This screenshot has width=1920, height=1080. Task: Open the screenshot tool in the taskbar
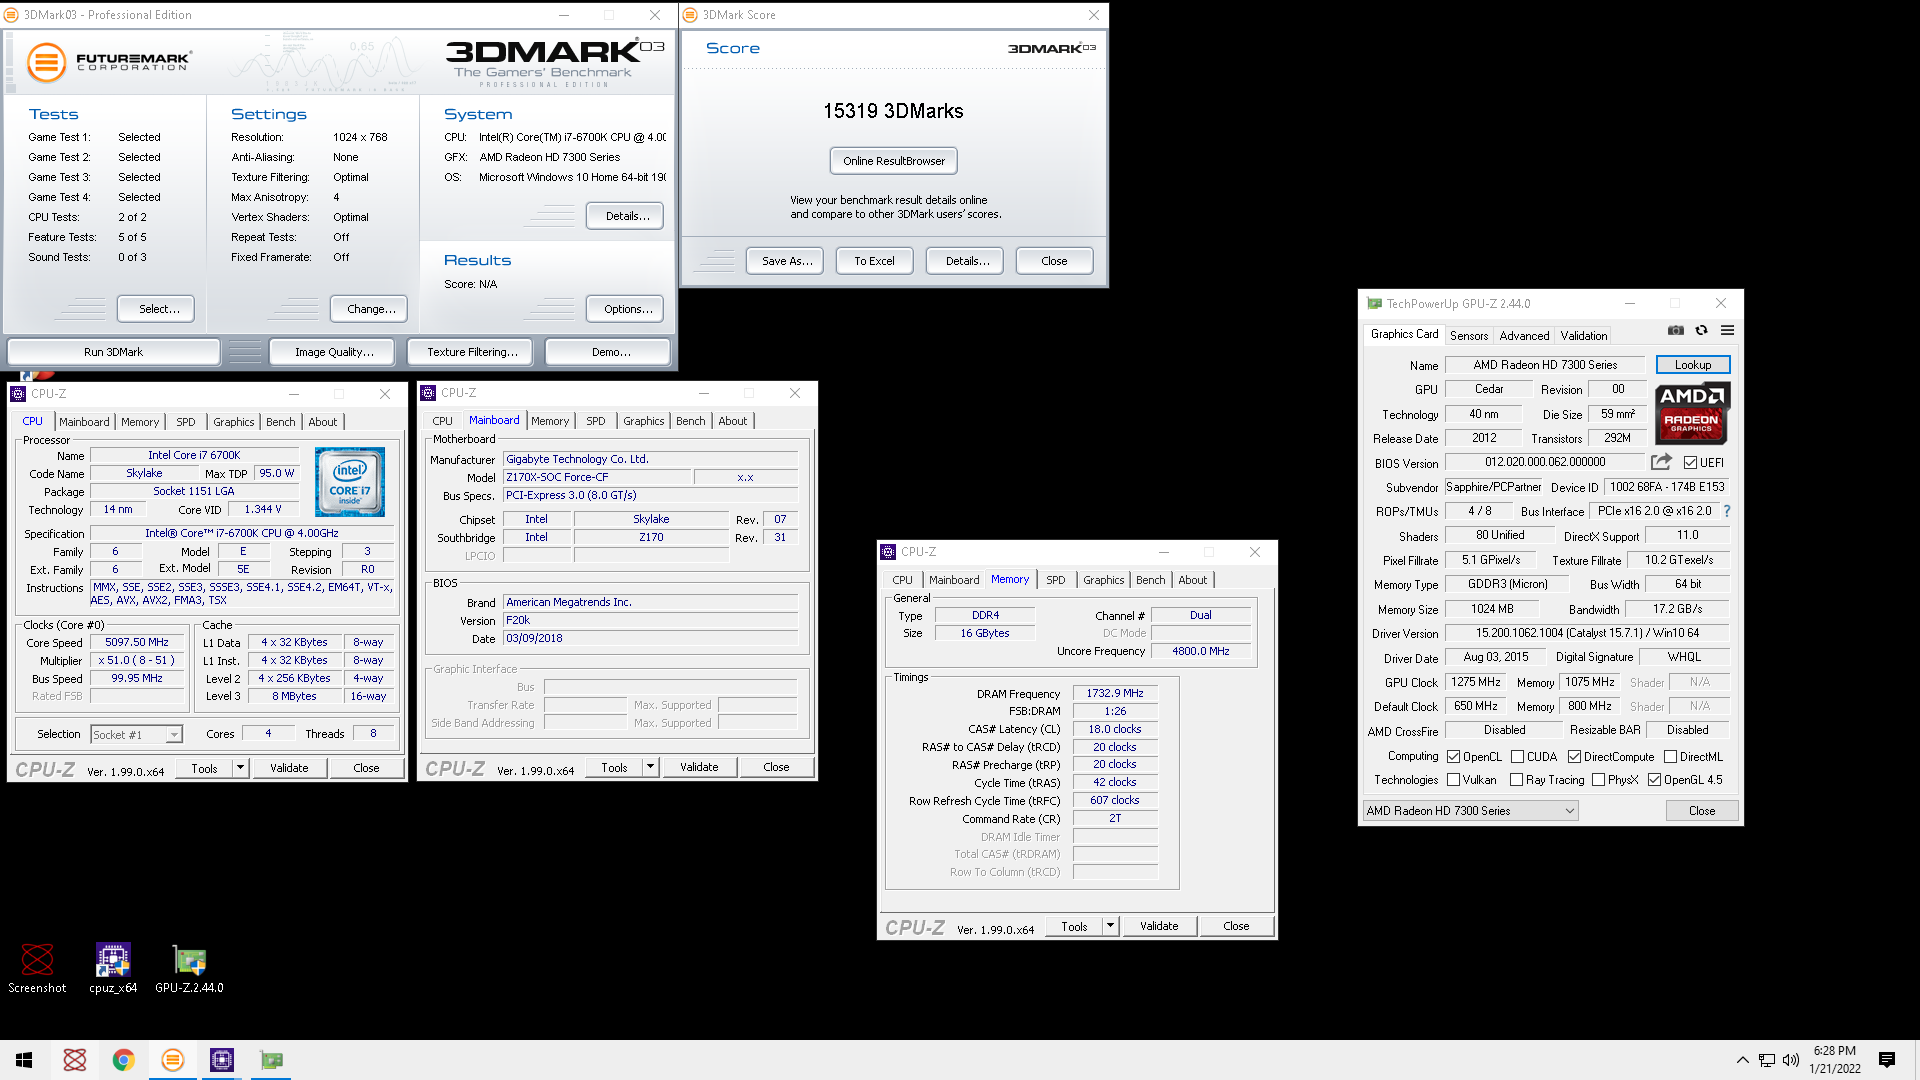75,1060
